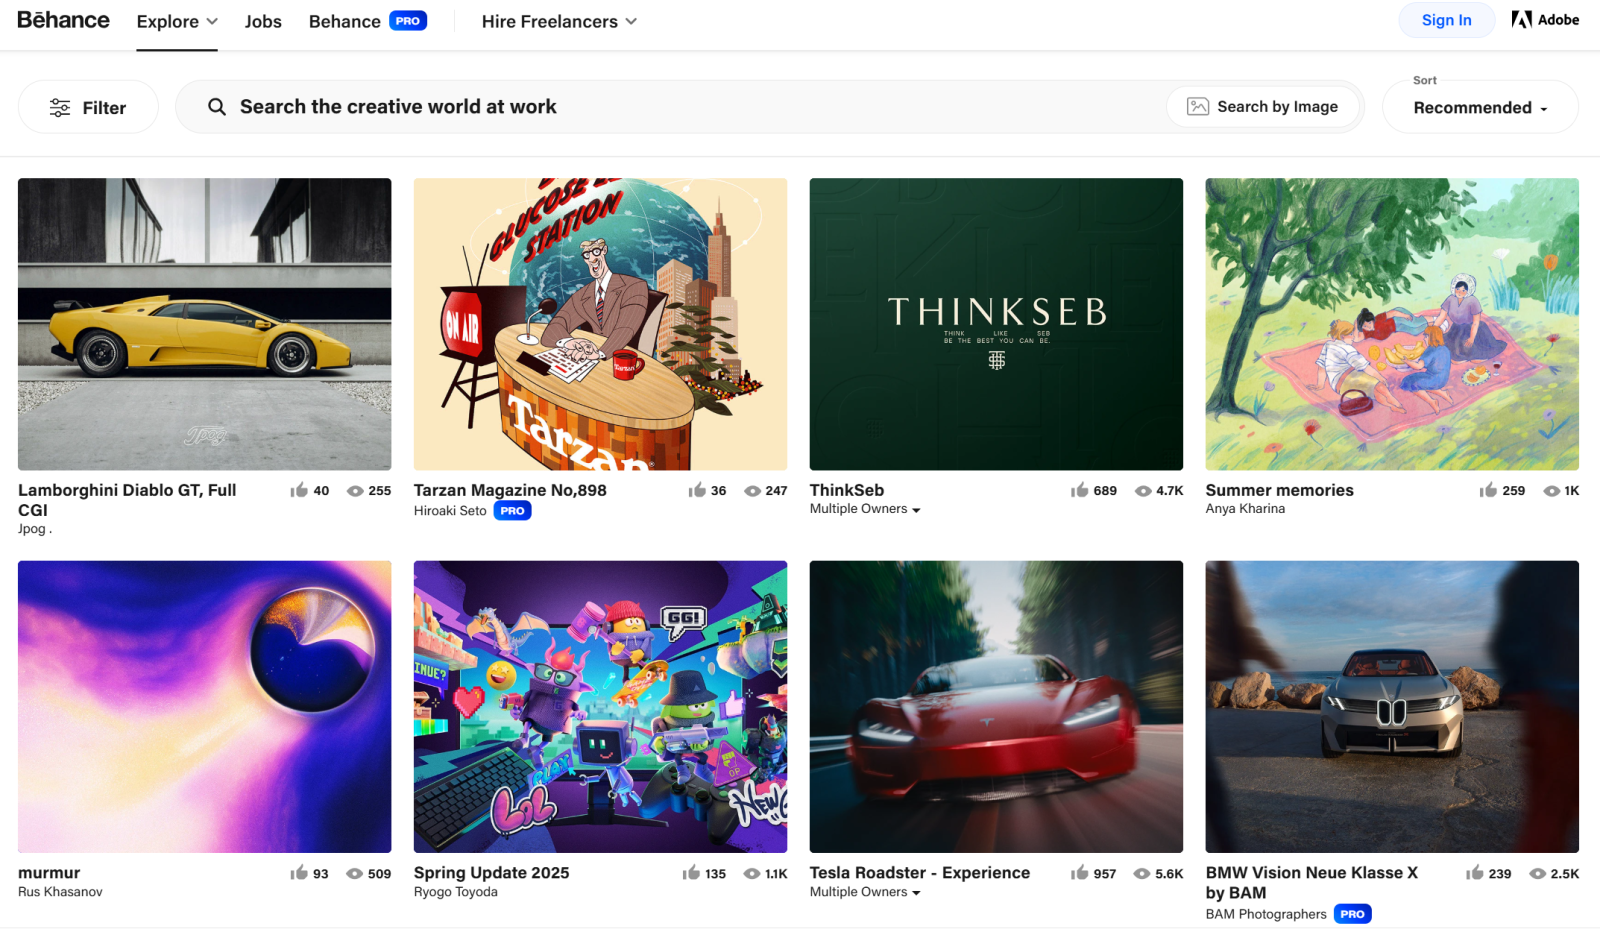Click the magnifying glass search icon

[x=217, y=106]
